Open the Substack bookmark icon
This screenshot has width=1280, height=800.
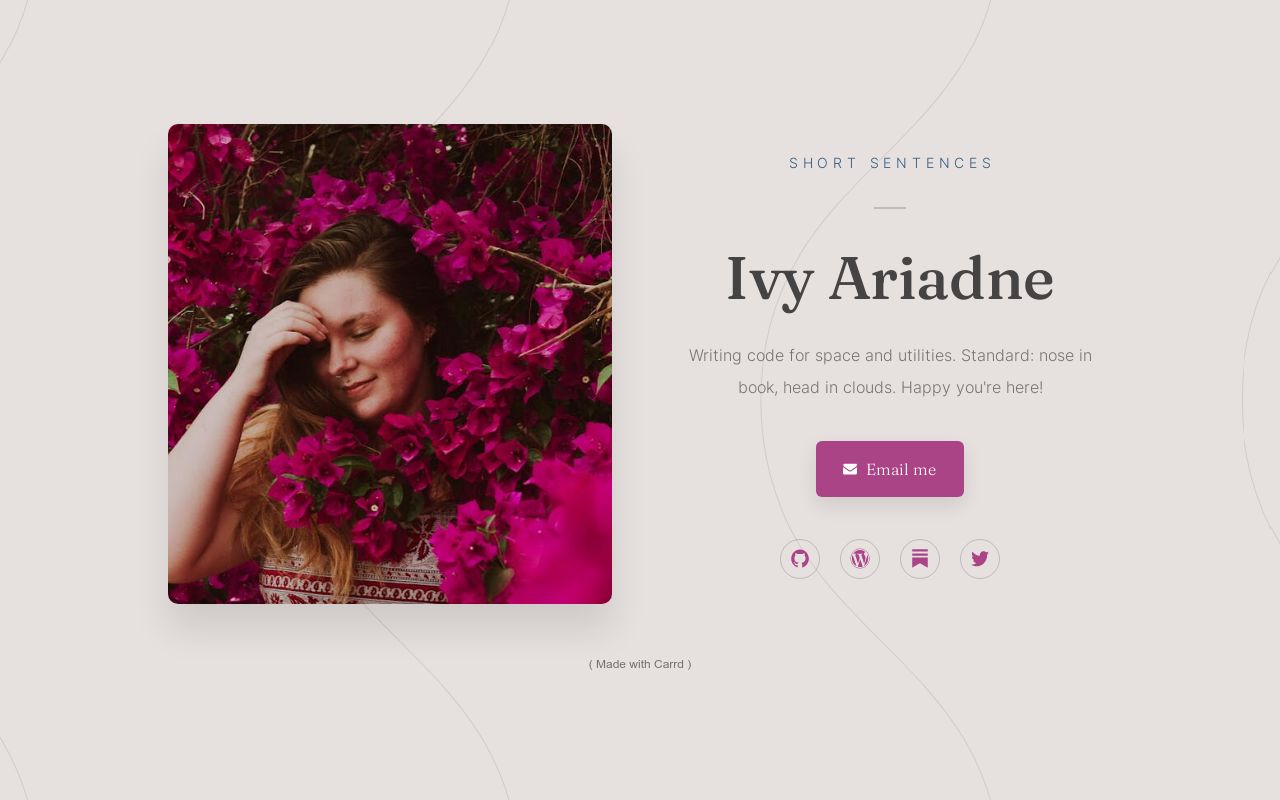click(920, 559)
